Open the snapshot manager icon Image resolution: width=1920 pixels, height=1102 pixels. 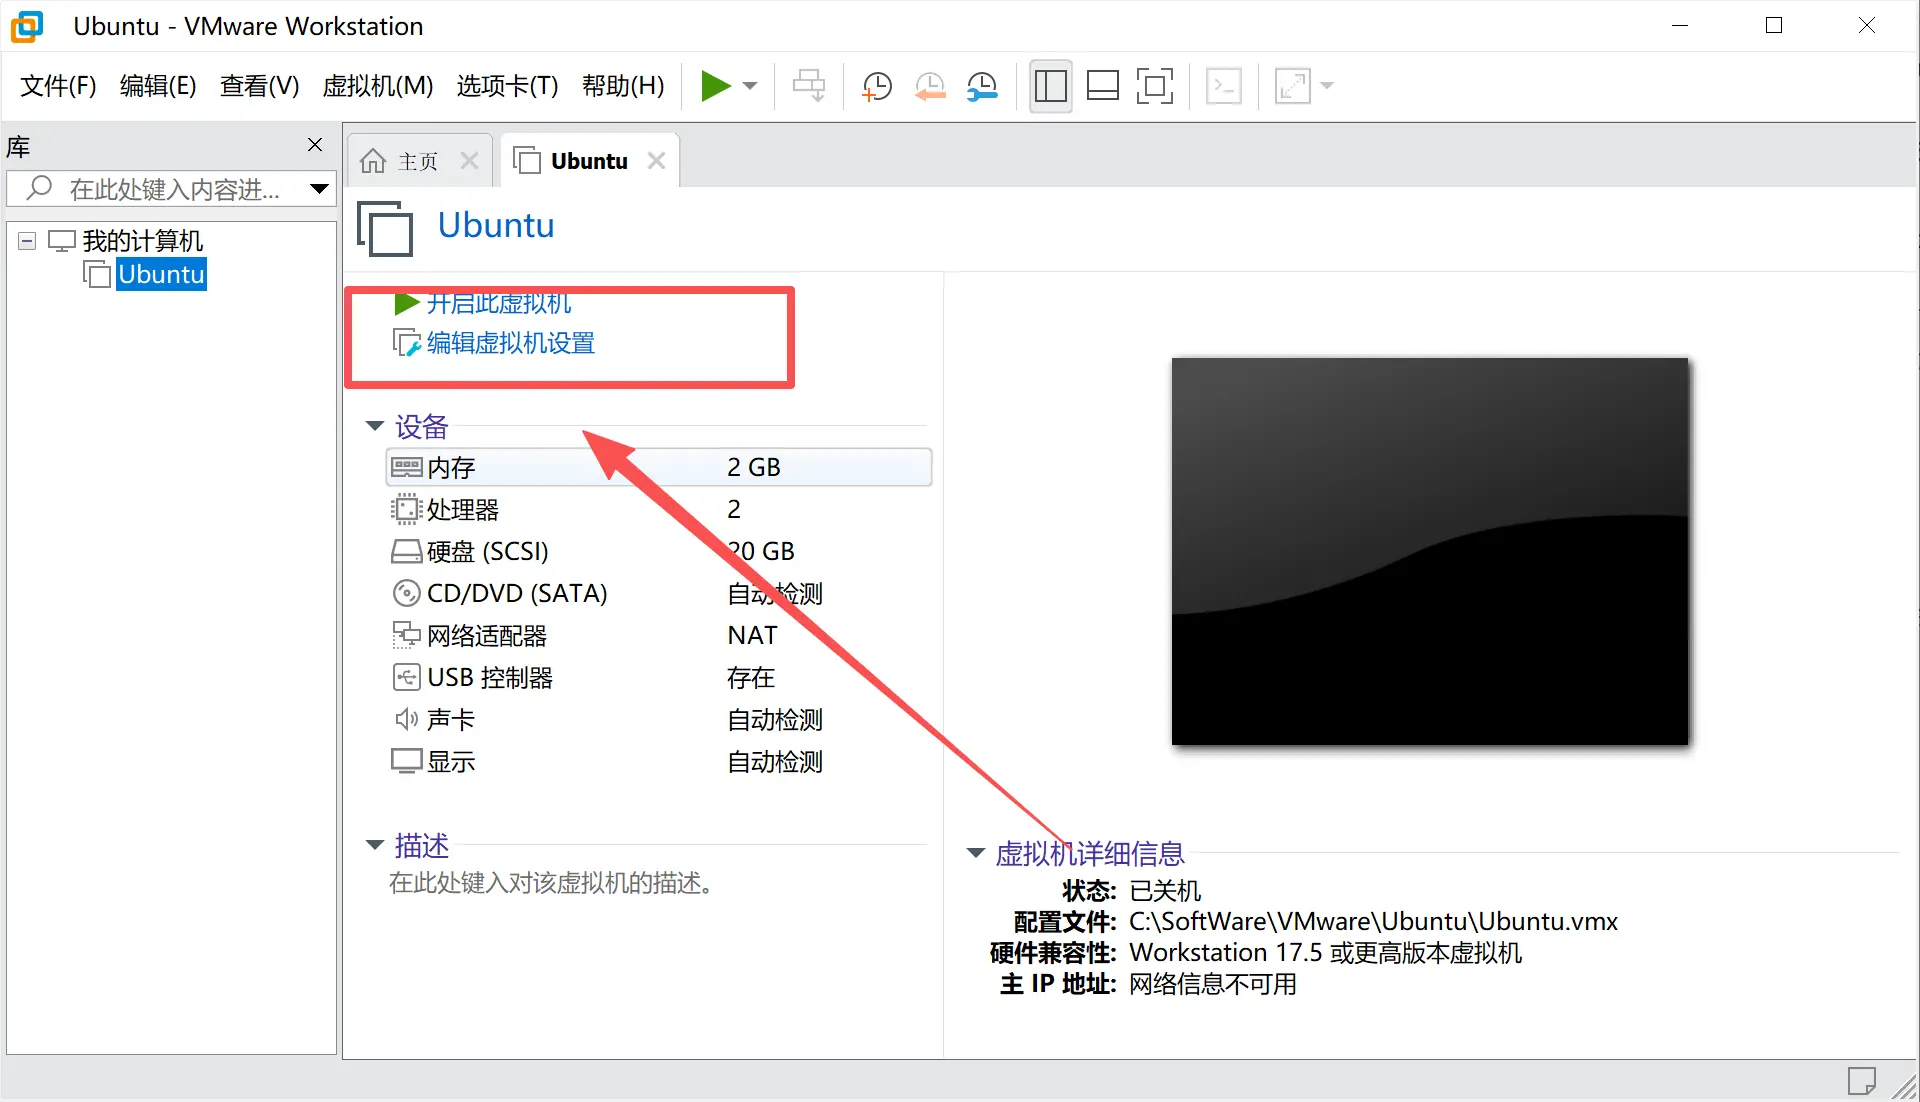pyautogui.click(x=983, y=86)
